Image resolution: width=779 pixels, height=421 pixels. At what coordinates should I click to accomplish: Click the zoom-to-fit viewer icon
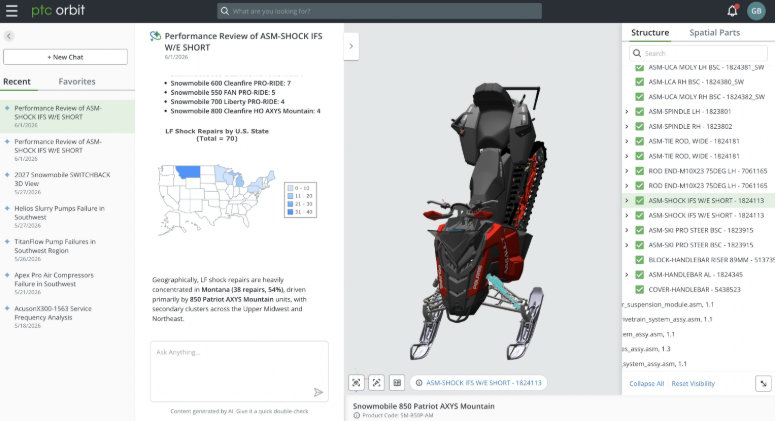click(356, 383)
